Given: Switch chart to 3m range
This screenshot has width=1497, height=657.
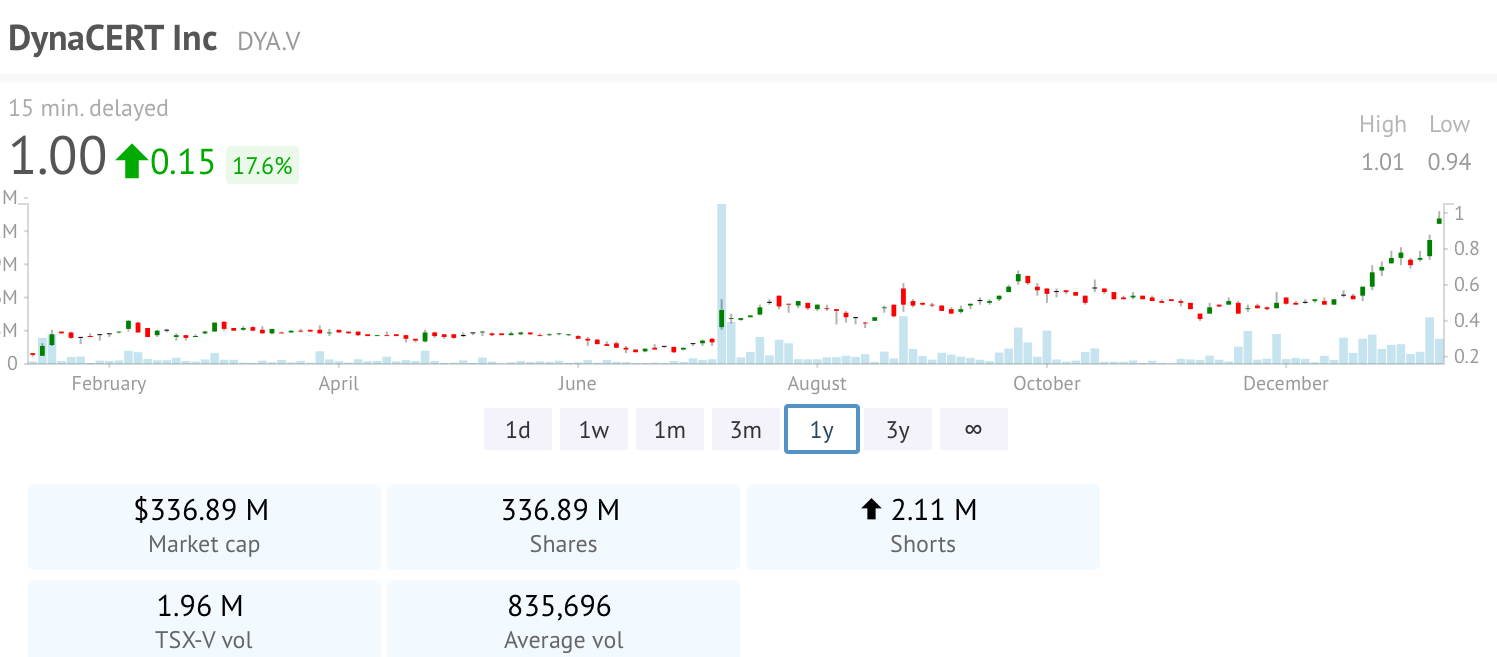Looking at the screenshot, I should [746, 429].
